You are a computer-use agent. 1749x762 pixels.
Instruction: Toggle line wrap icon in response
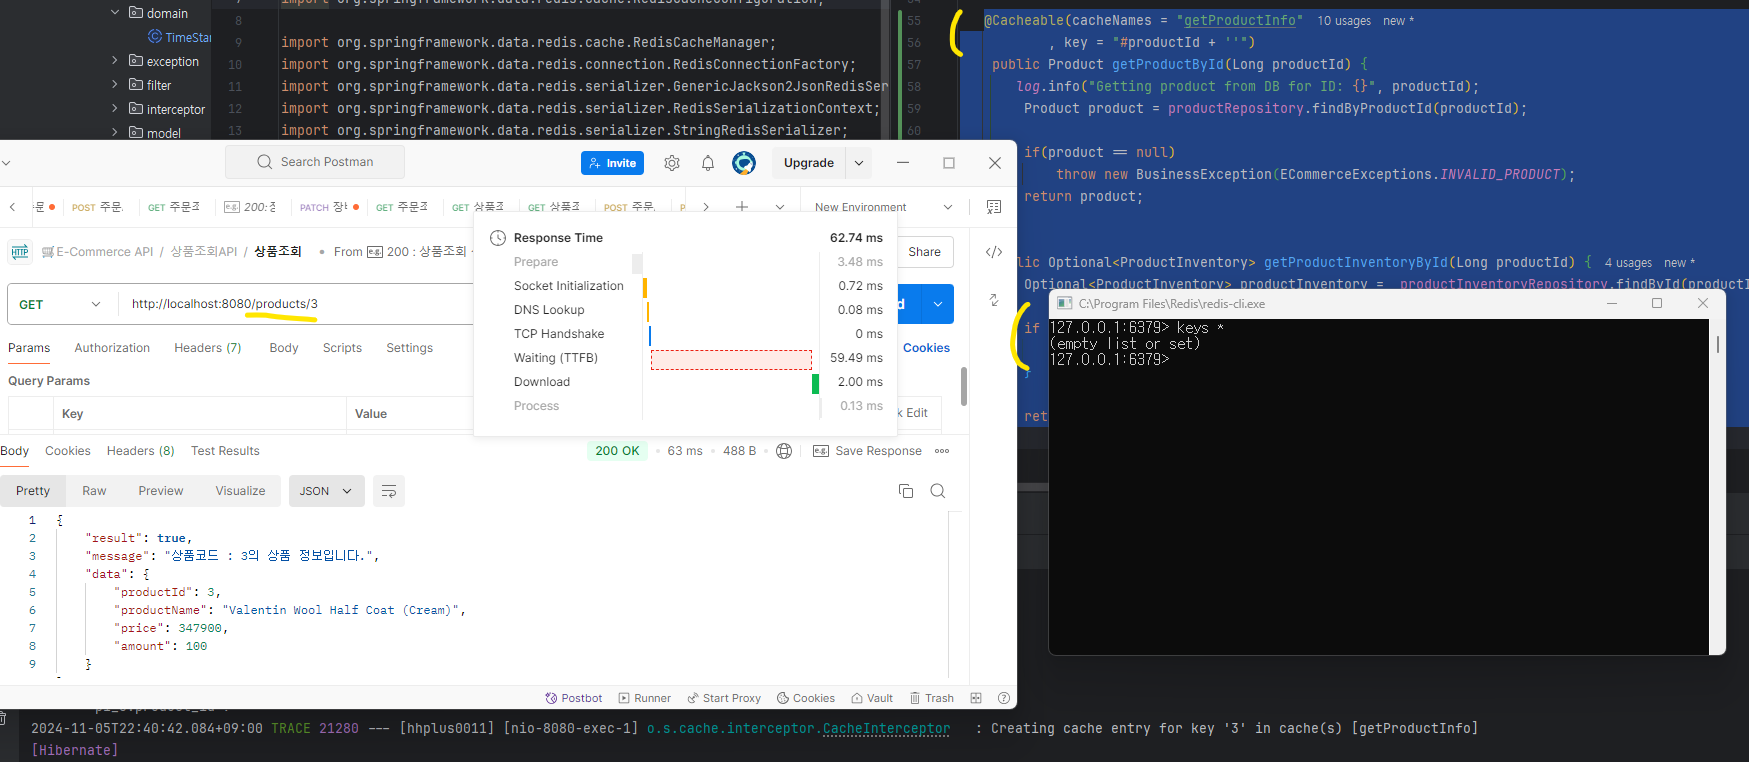(389, 491)
